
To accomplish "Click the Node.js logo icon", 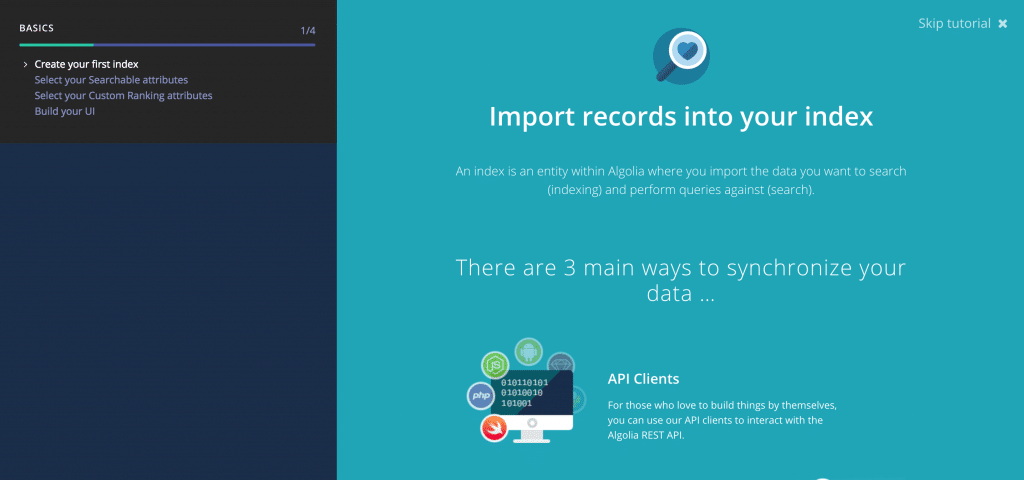I will click(495, 364).
